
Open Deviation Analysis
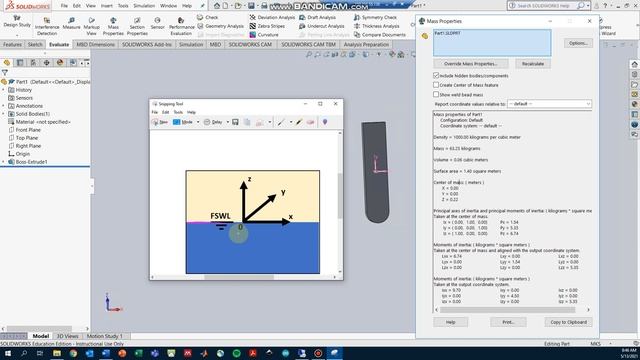coord(272,18)
